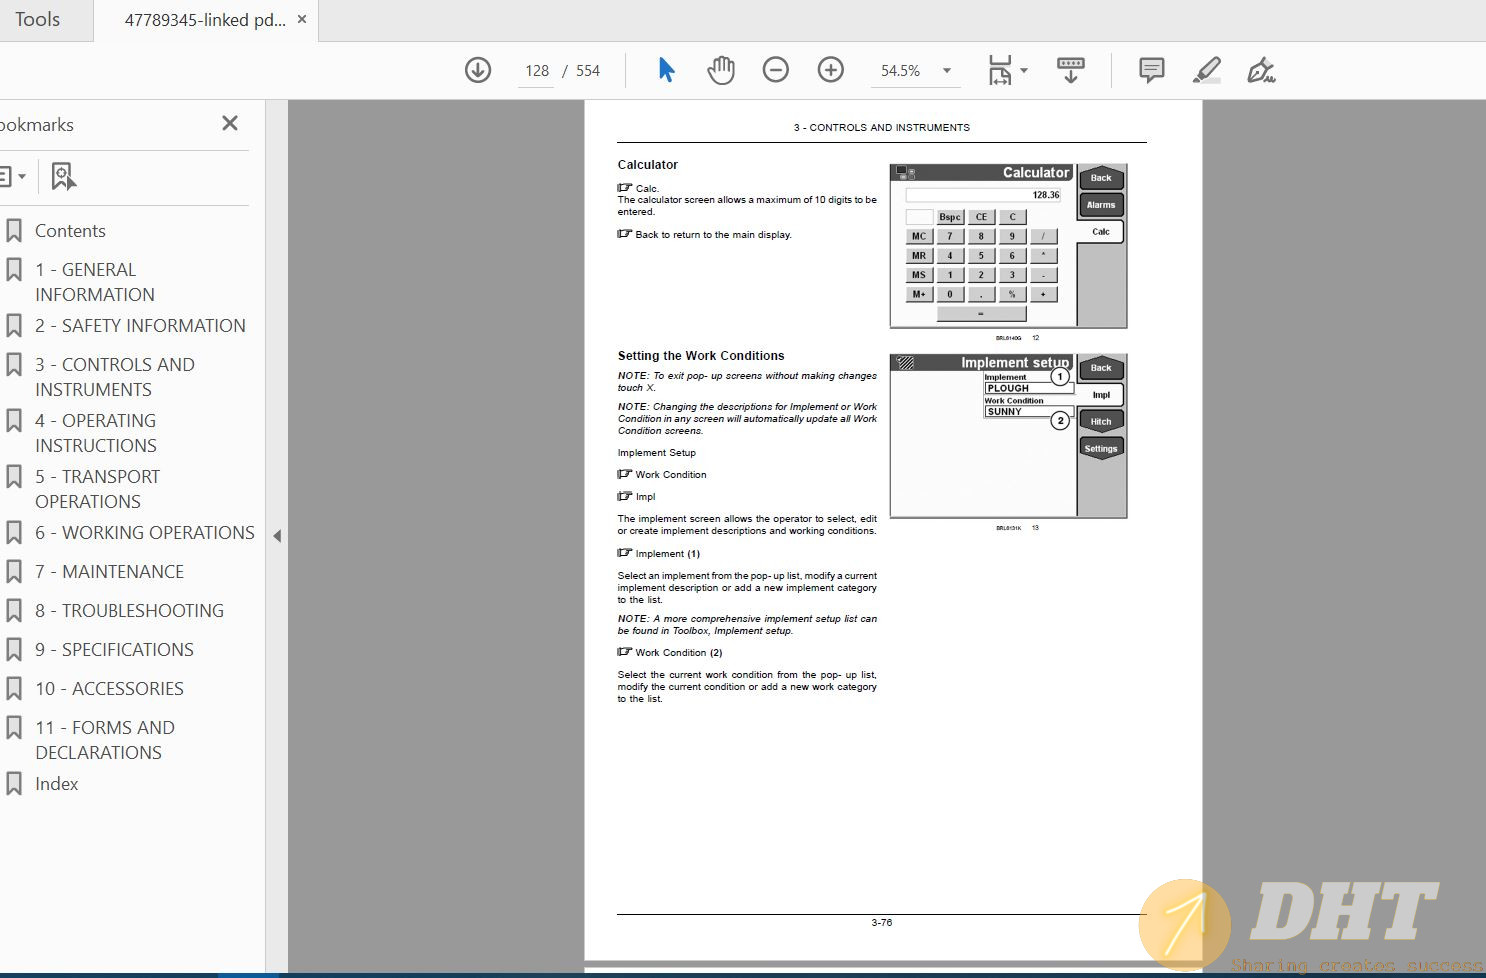
Task: Click the page number input field
Action: (x=537, y=71)
